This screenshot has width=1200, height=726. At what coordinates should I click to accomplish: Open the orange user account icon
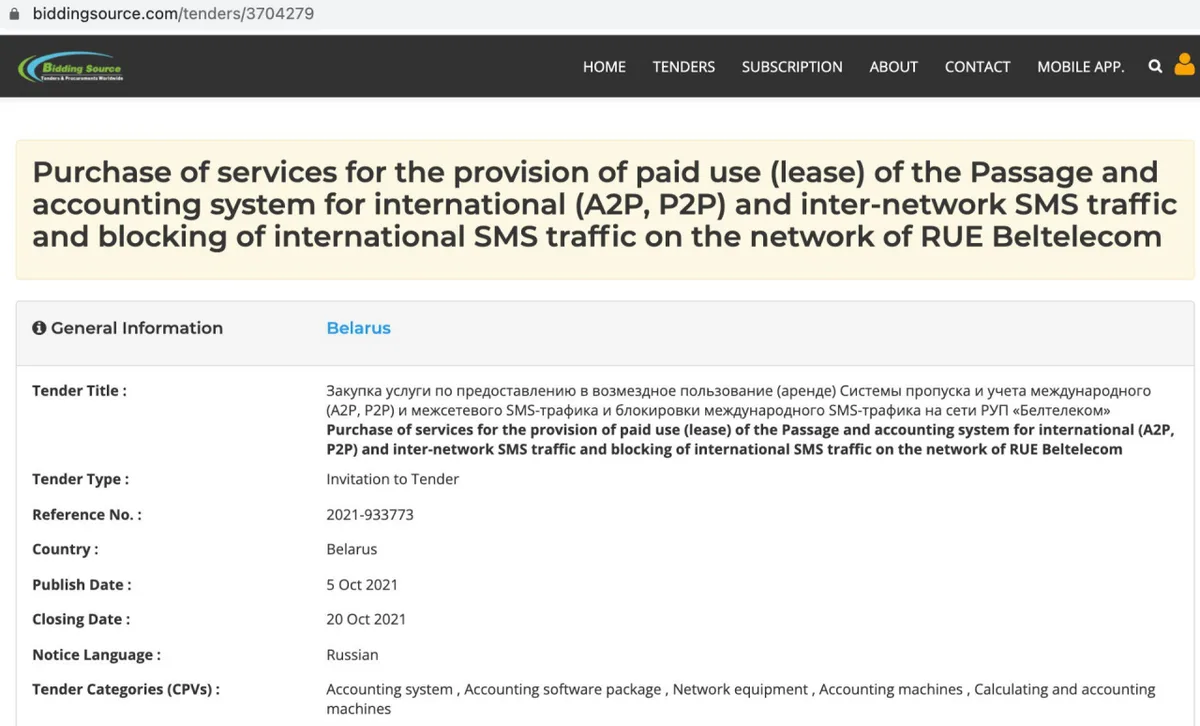[x=1184, y=66]
